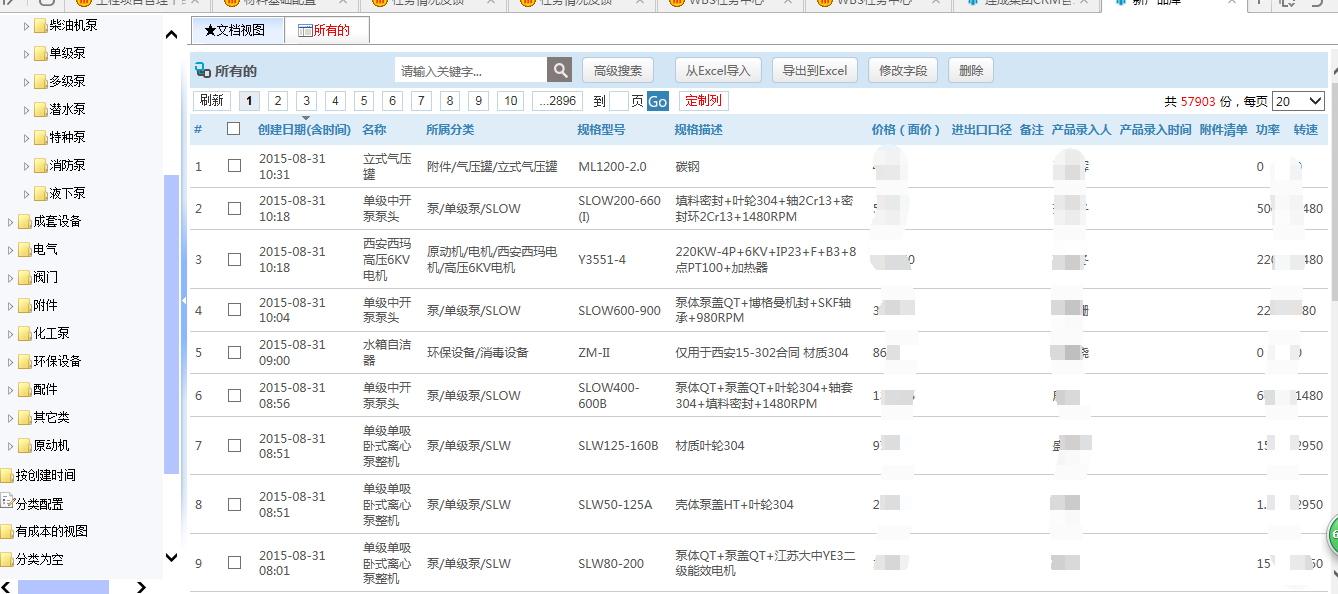Image resolution: width=1338 pixels, height=594 pixels.
Task: Open the 定制列 customize columns link
Action: 704,101
